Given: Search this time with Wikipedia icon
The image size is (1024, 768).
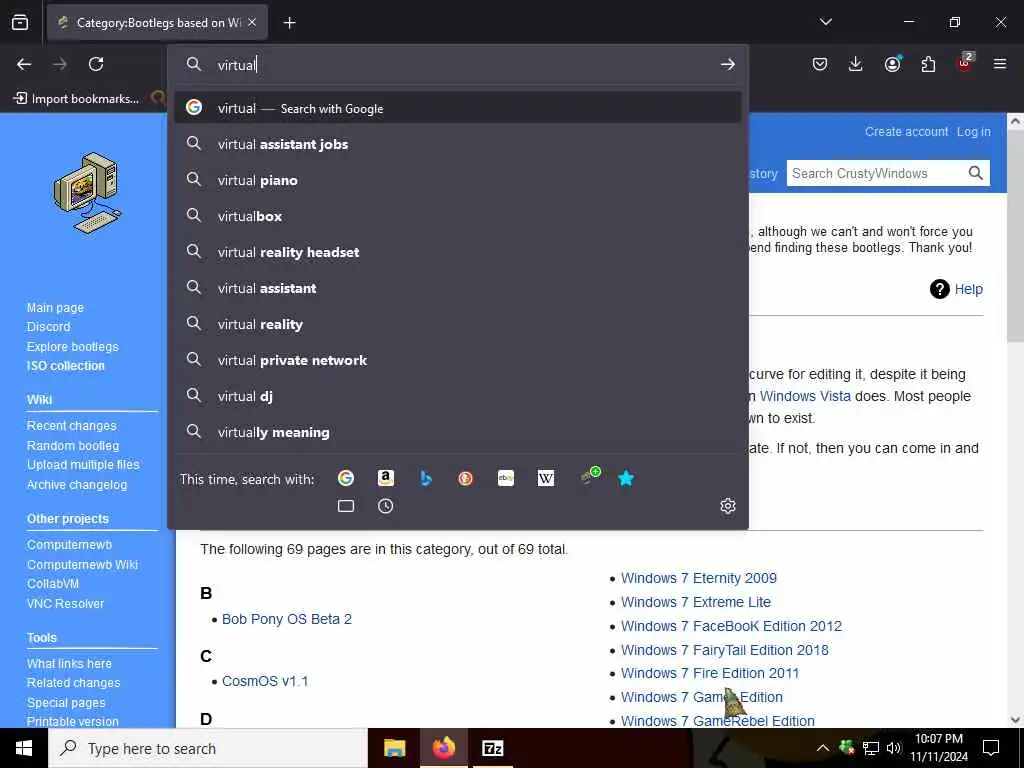Looking at the screenshot, I should pyautogui.click(x=545, y=478).
